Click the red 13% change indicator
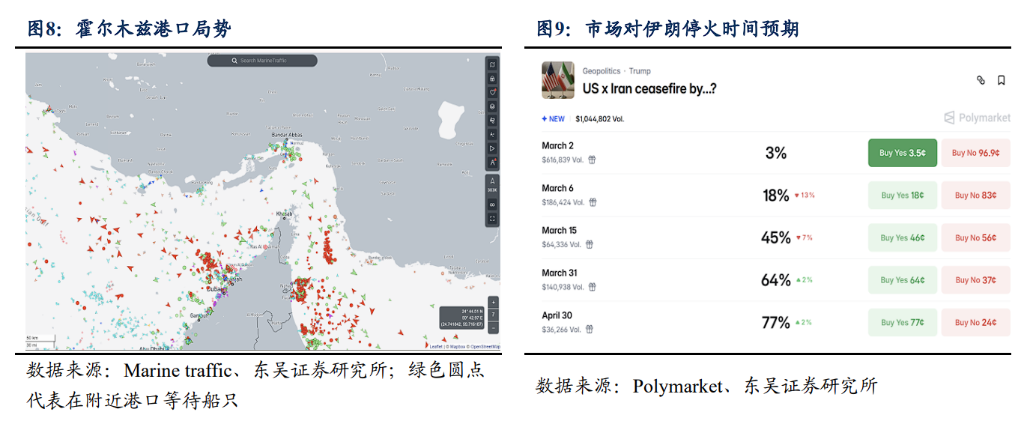This screenshot has width=1024, height=423. coord(805,195)
